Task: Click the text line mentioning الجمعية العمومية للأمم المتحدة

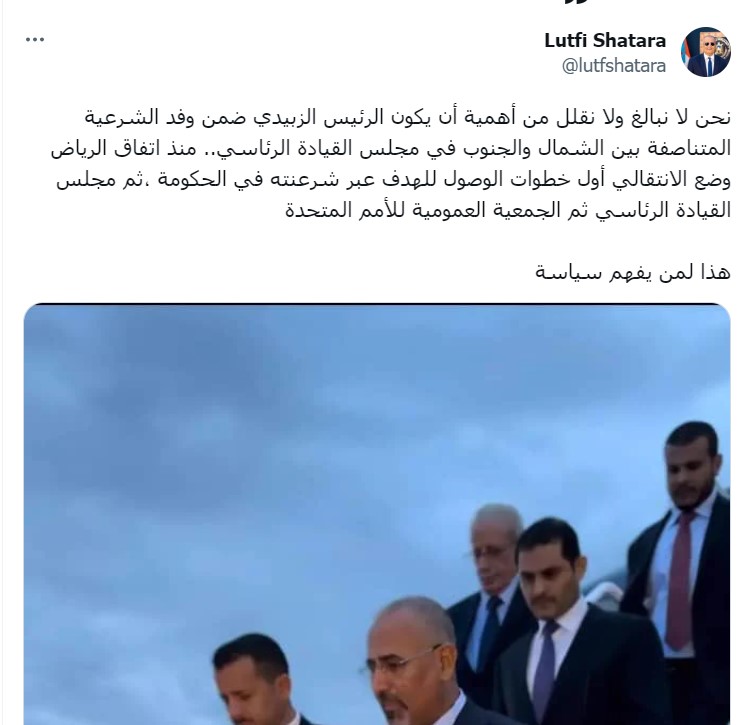Action: tap(508, 210)
